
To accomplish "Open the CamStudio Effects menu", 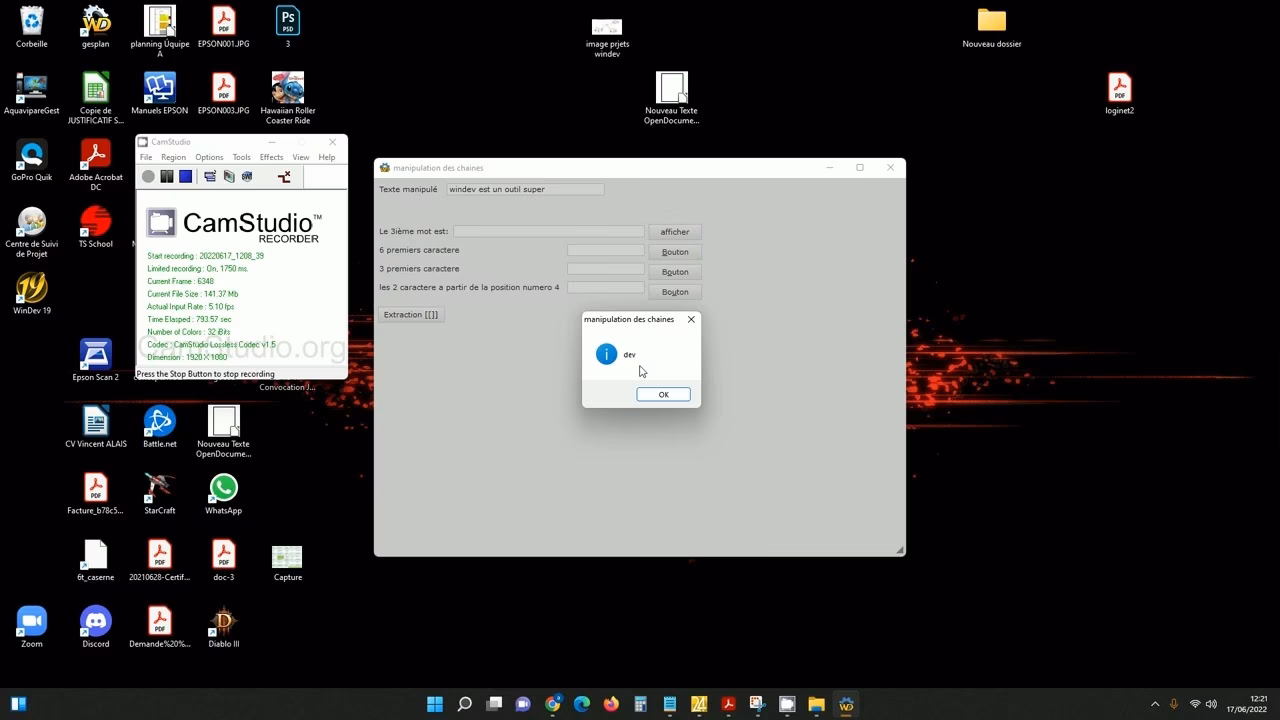I will (x=271, y=157).
